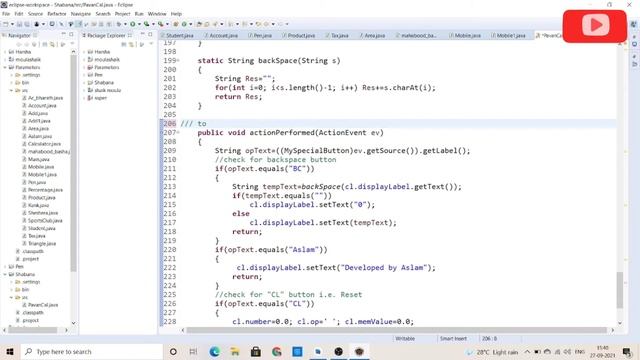
Task: Click the Save All toolbar icon
Action: [27, 24]
